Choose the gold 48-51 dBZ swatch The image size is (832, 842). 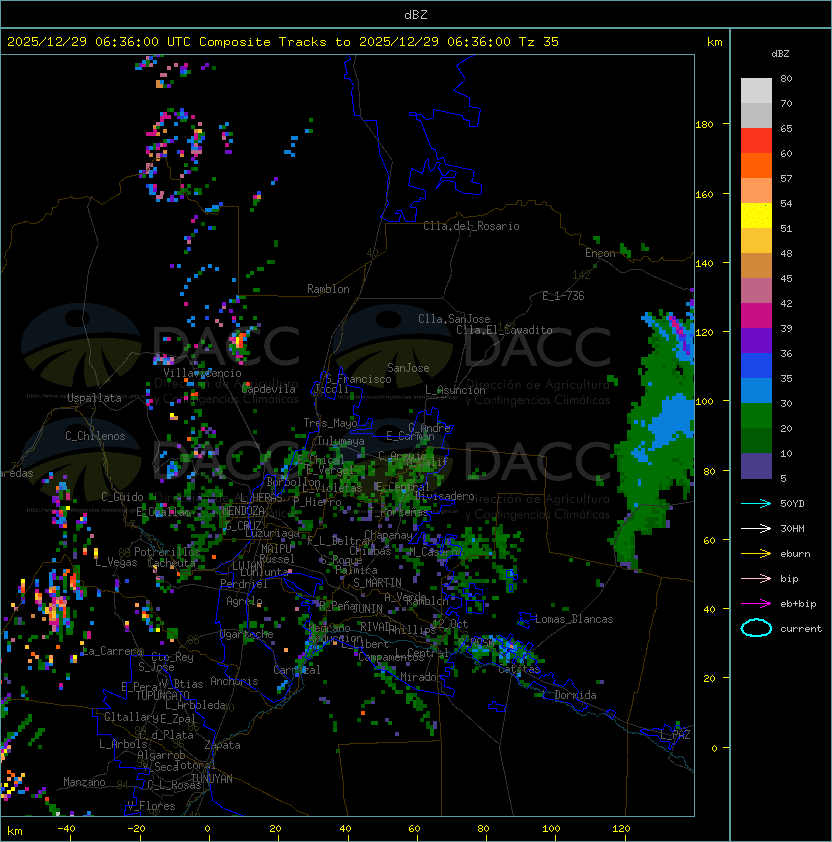(x=756, y=241)
